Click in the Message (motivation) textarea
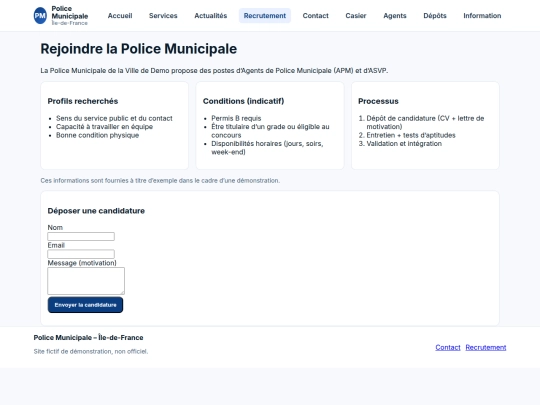The height and width of the screenshot is (405, 540). coord(86,281)
